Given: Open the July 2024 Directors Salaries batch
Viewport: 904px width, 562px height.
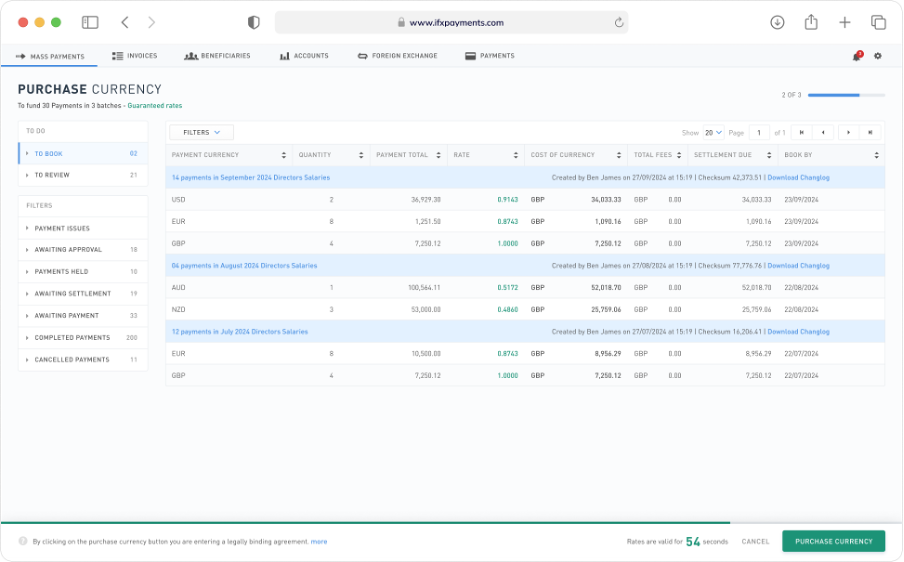Looking at the screenshot, I should [x=240, y=331].
